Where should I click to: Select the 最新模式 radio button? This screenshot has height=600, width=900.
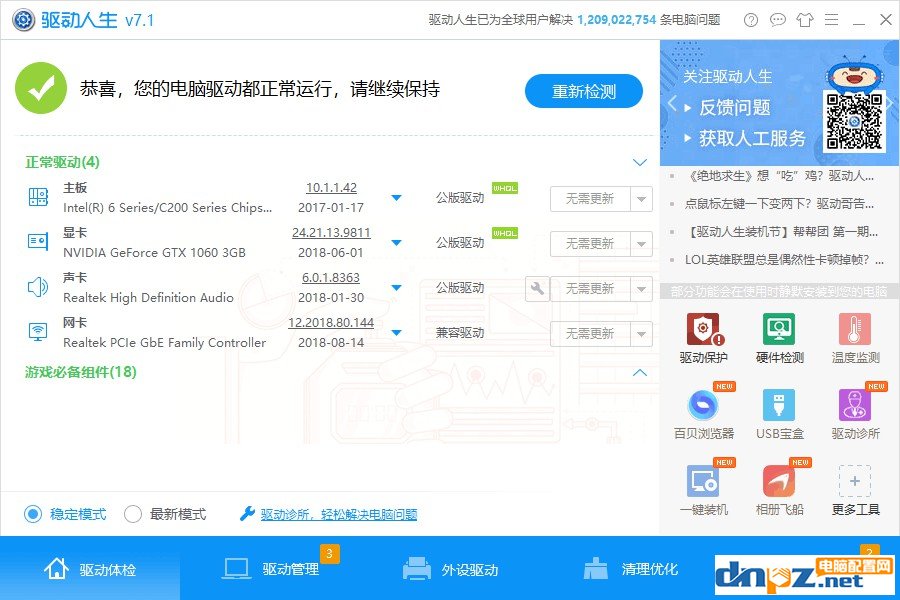point(133,514)
